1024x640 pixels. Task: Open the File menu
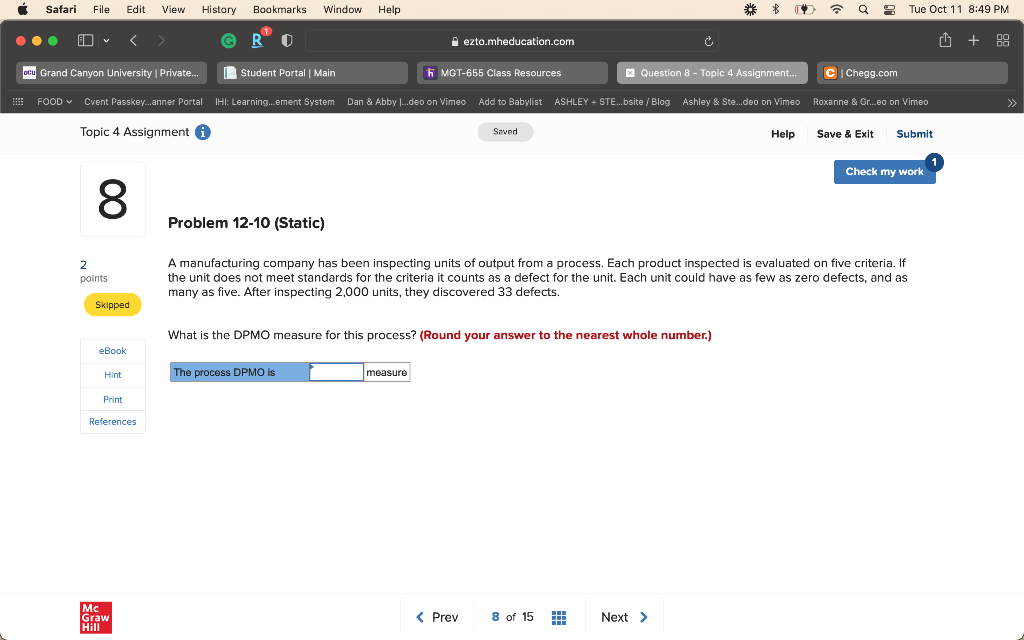coord(101,9)
